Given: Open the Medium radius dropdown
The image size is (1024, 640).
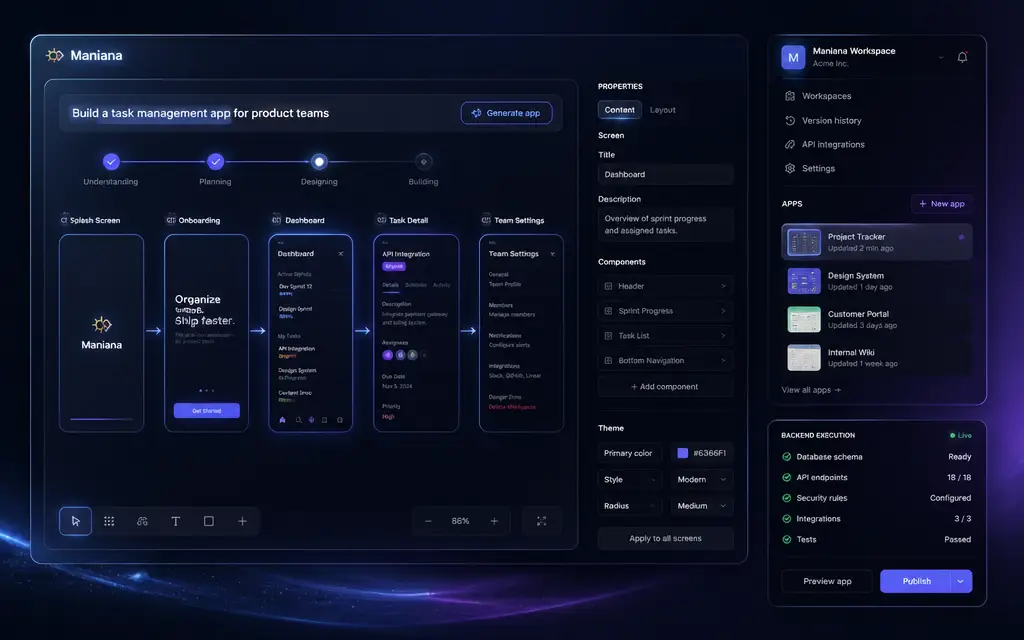Looking at the screenshot, I should (702, 505).
